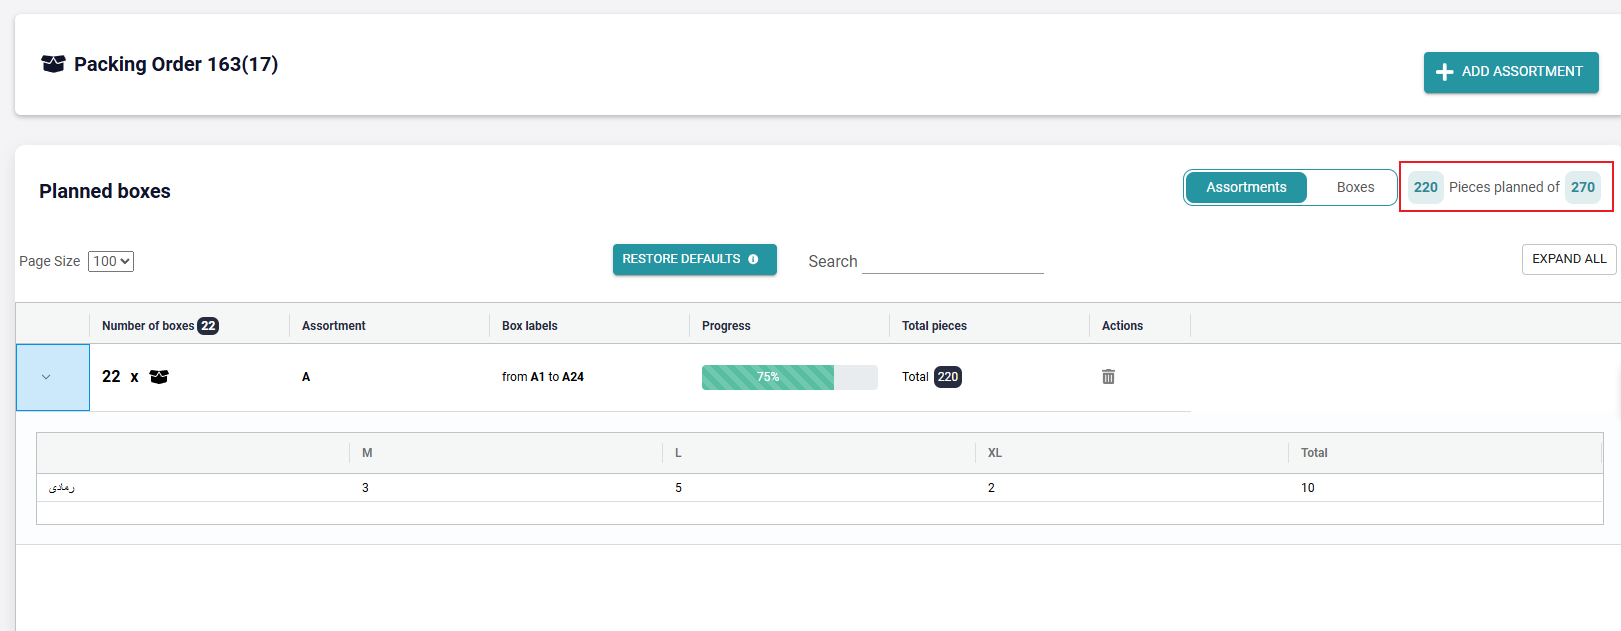This screenshot has width=1621, height=631.
Task: Click the 22 badge in Number of boxes header
Action: [208, 326]
